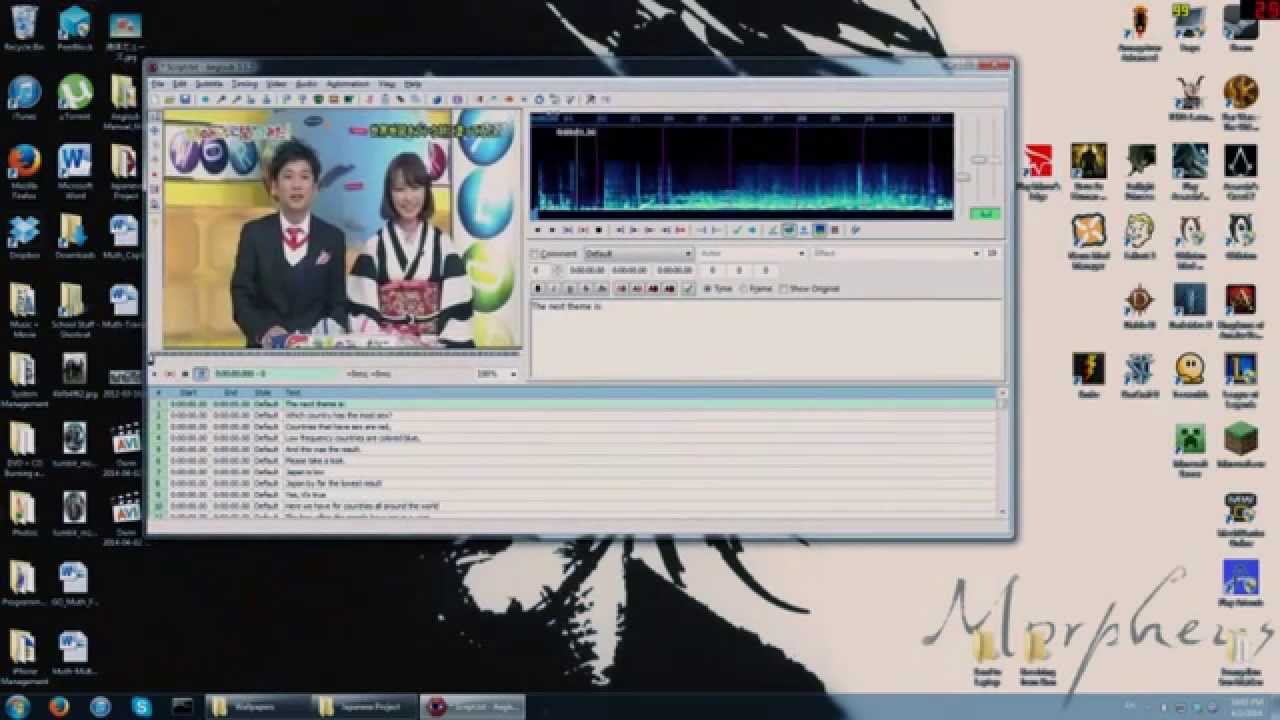Select the rotate on Z axis video tool
Screen dimensions: 1280x720
tap(155, 145)
